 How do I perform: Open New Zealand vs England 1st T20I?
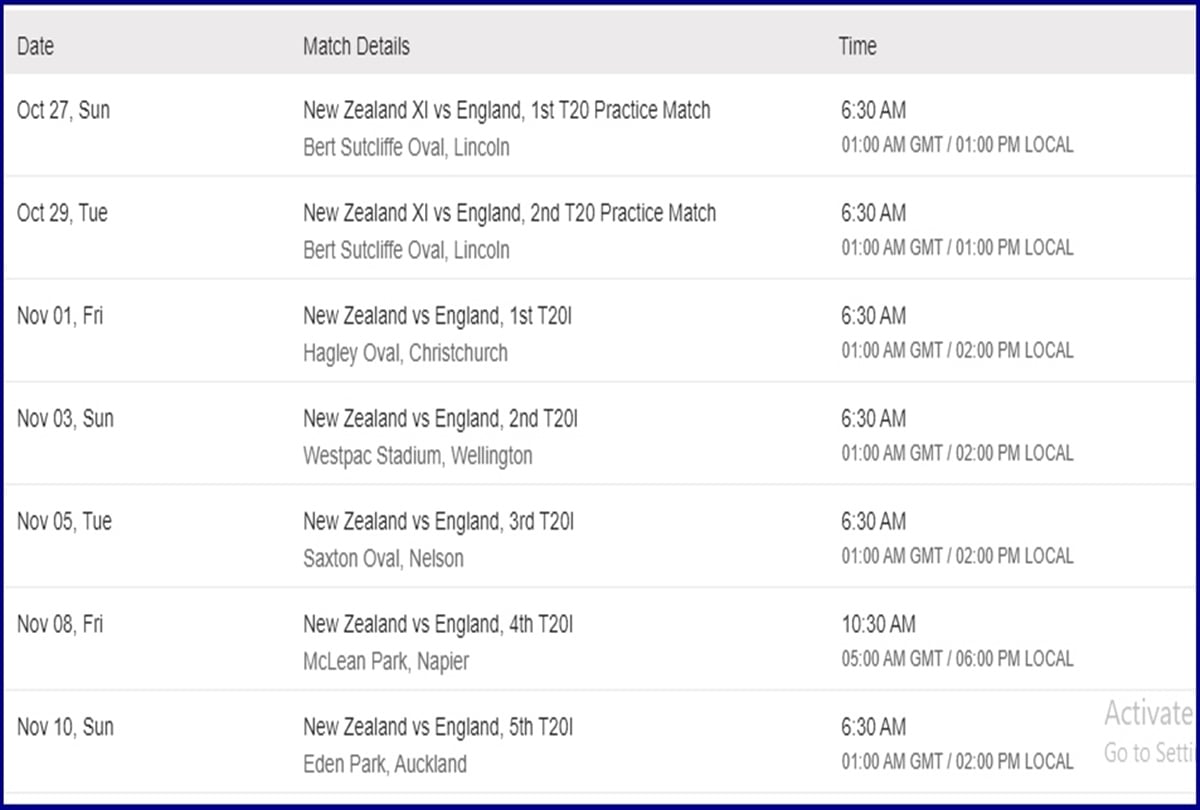pos(438,316)
